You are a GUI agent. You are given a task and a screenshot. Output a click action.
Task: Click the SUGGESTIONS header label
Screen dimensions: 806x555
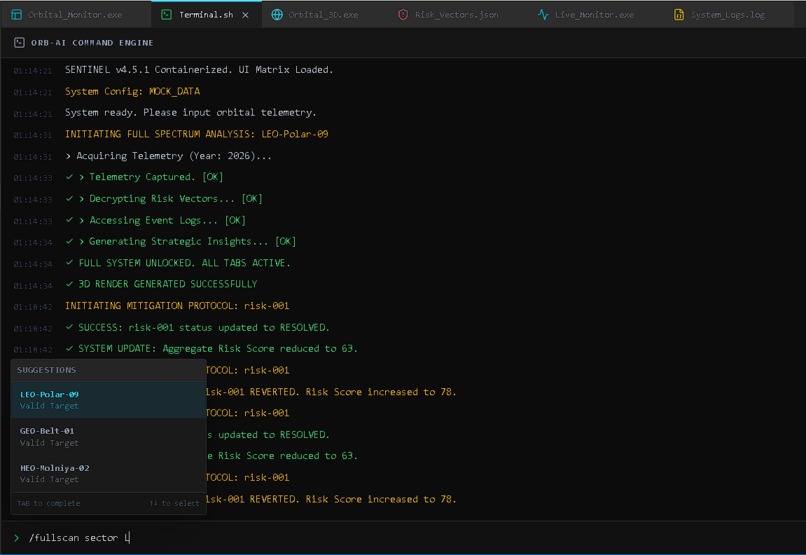46,370
